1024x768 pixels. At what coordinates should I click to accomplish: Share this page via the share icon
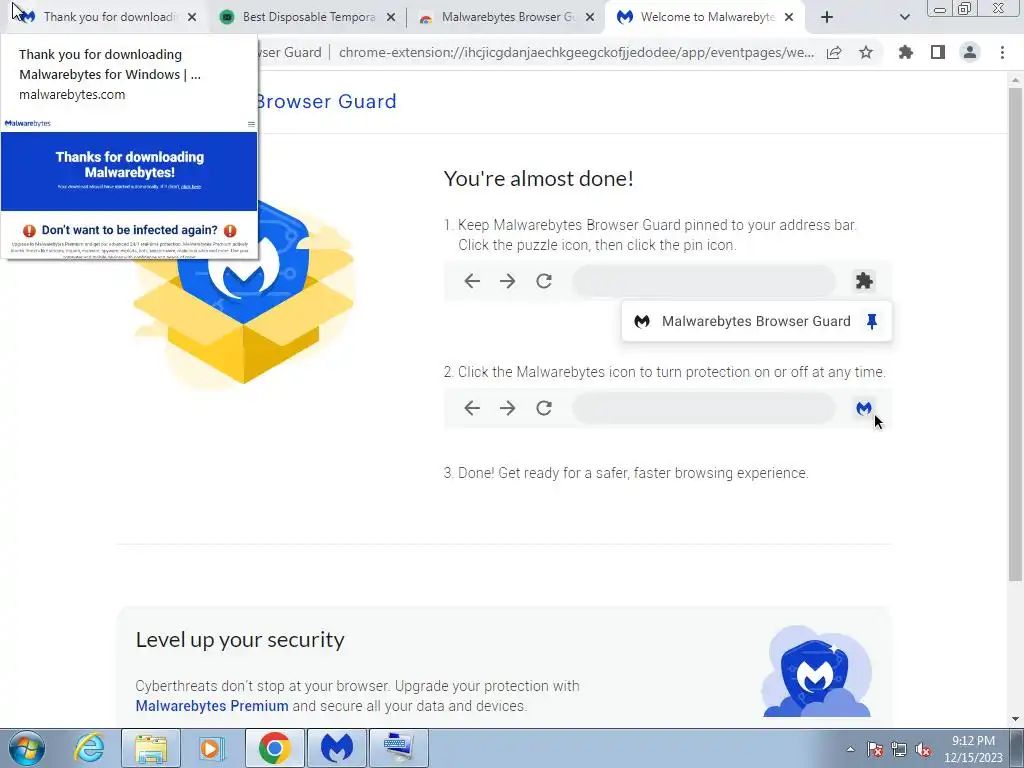(834, 53)
